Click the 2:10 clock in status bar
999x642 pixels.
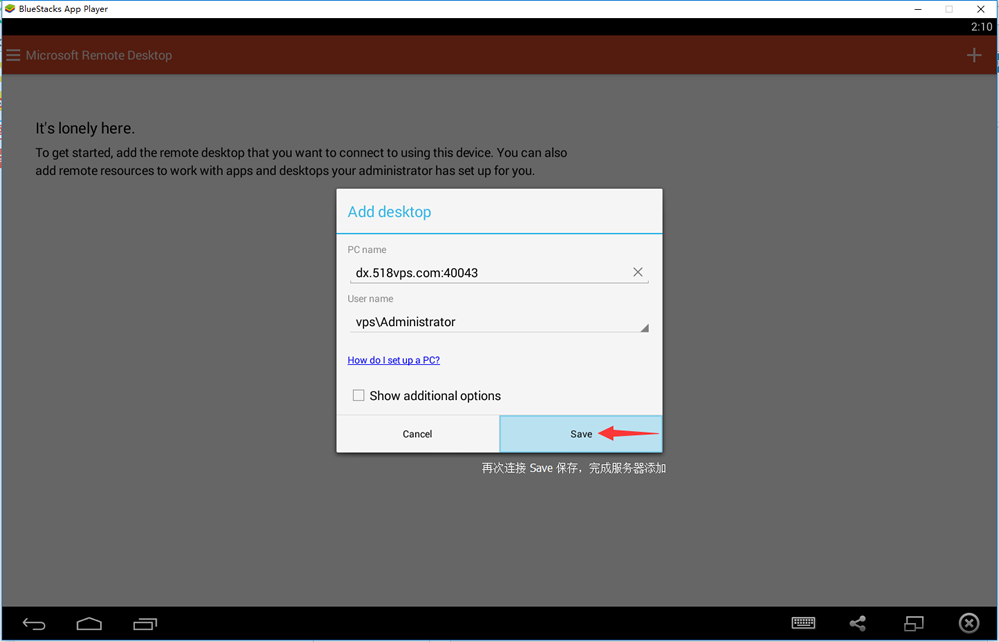[x=981, y=27]
